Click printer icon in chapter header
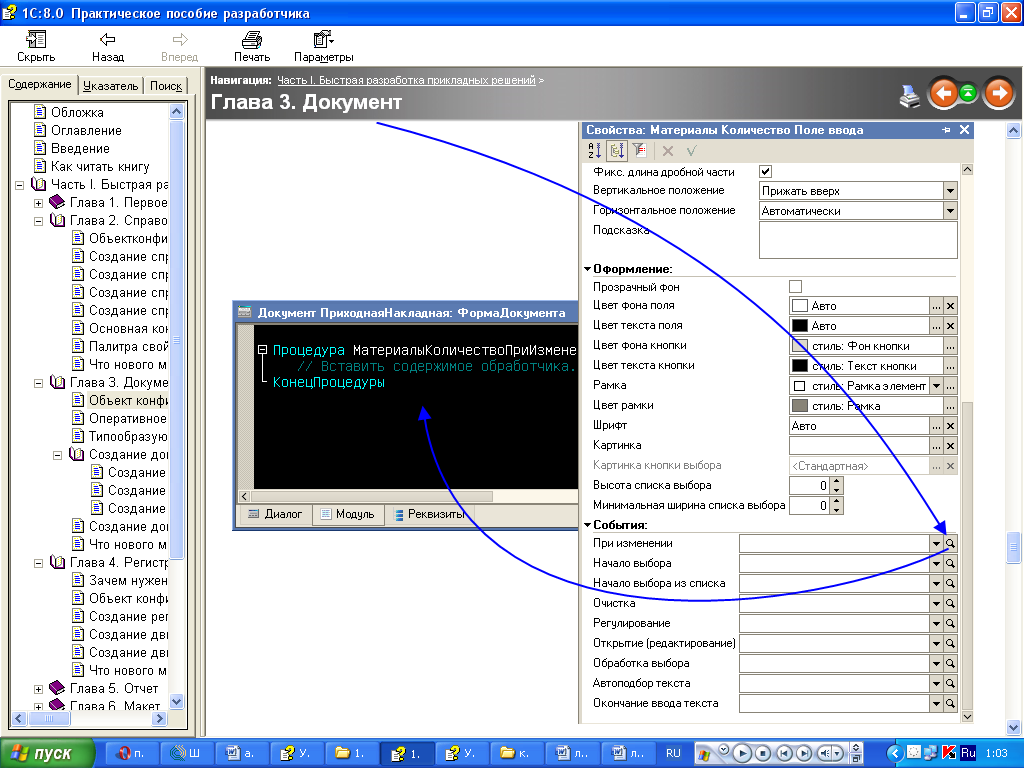This screenshot has height=768, width=1024. [909, 96]
